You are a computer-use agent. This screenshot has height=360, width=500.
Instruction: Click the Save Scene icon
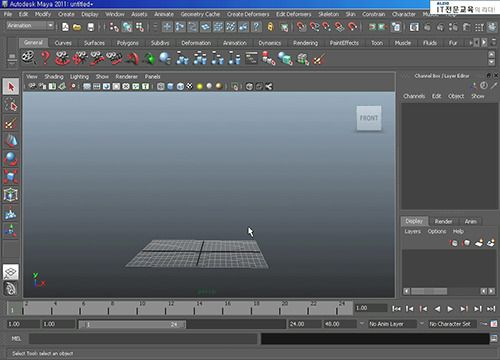(90, 27)
